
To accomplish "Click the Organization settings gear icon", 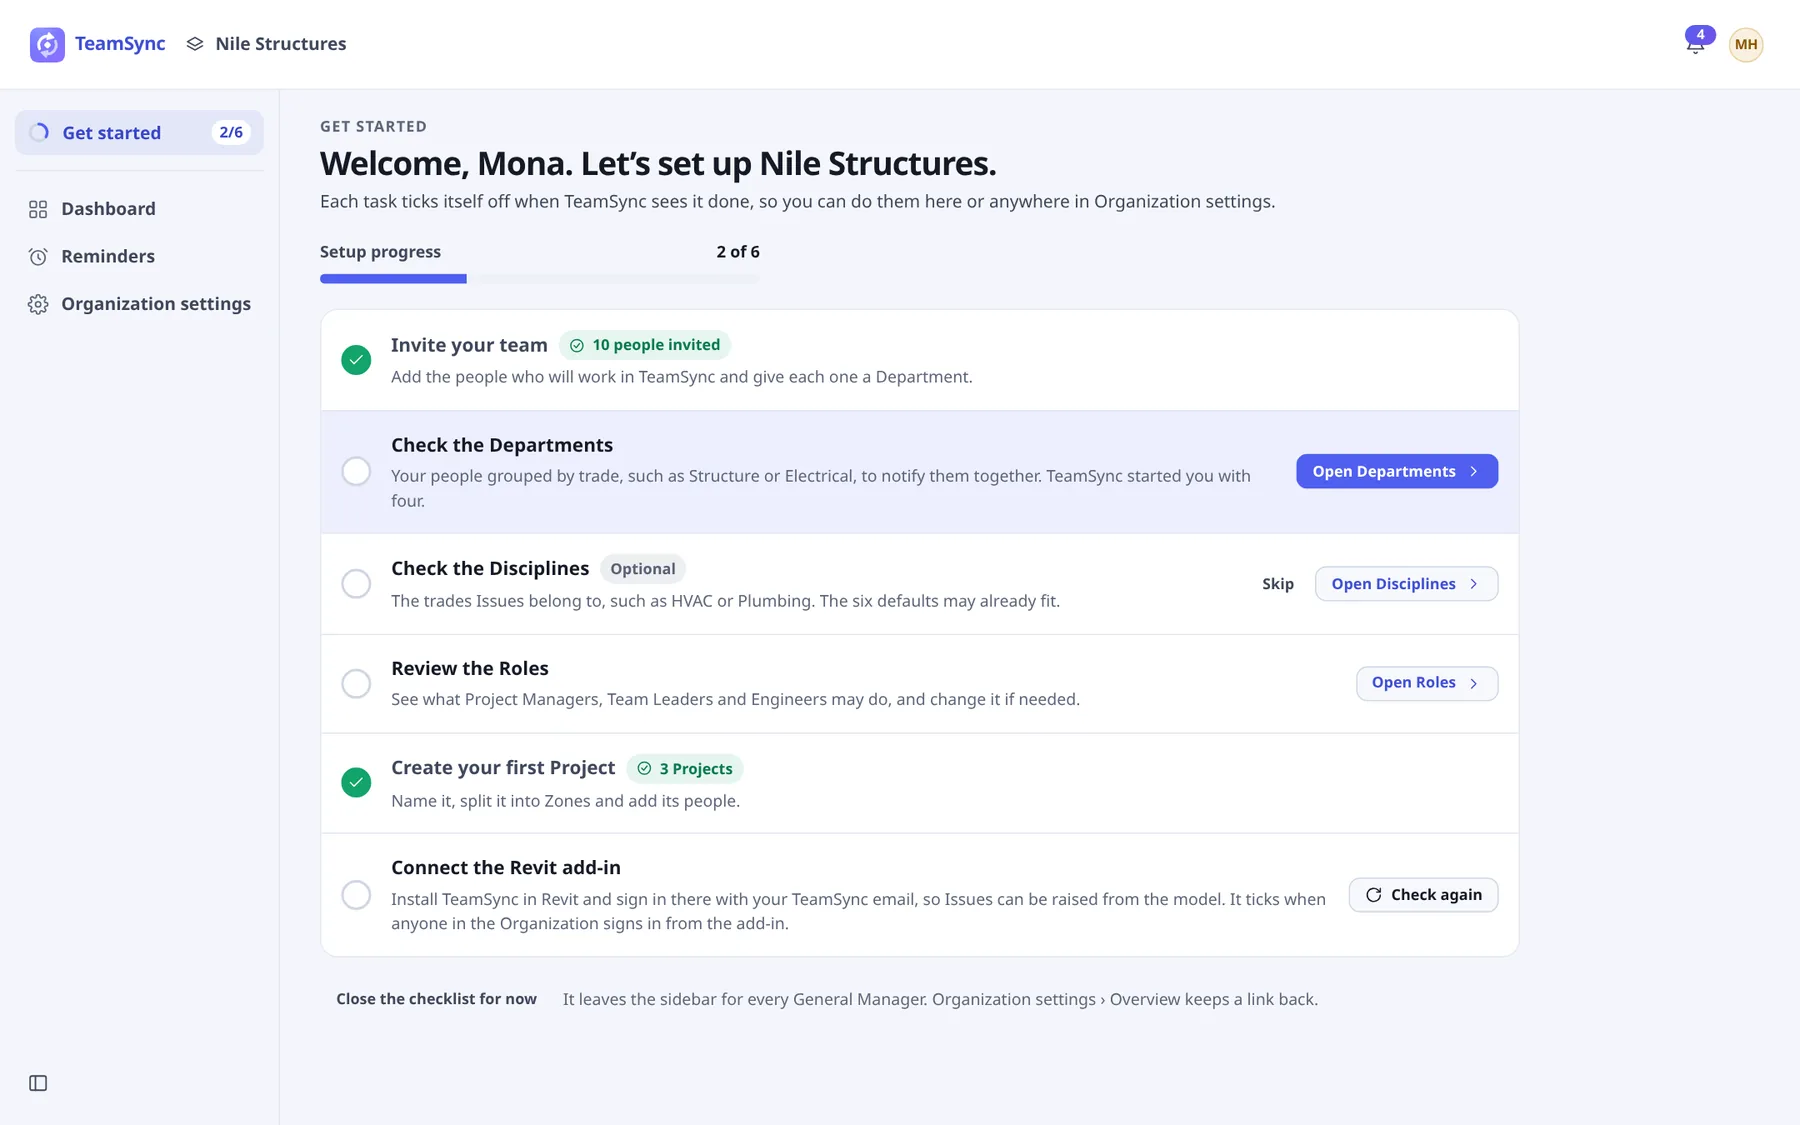I will (38, 304).
